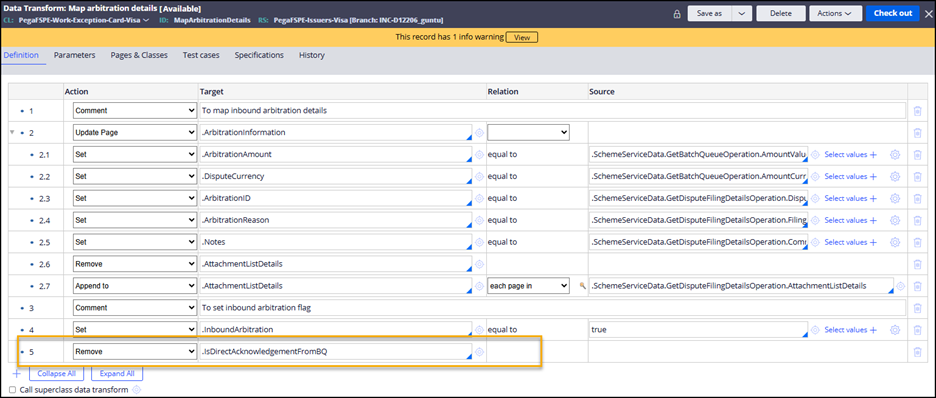Switch to the Definition tab
Viewport: 936px width, 398px height.
pyautogui.click(x=21, y=55)
